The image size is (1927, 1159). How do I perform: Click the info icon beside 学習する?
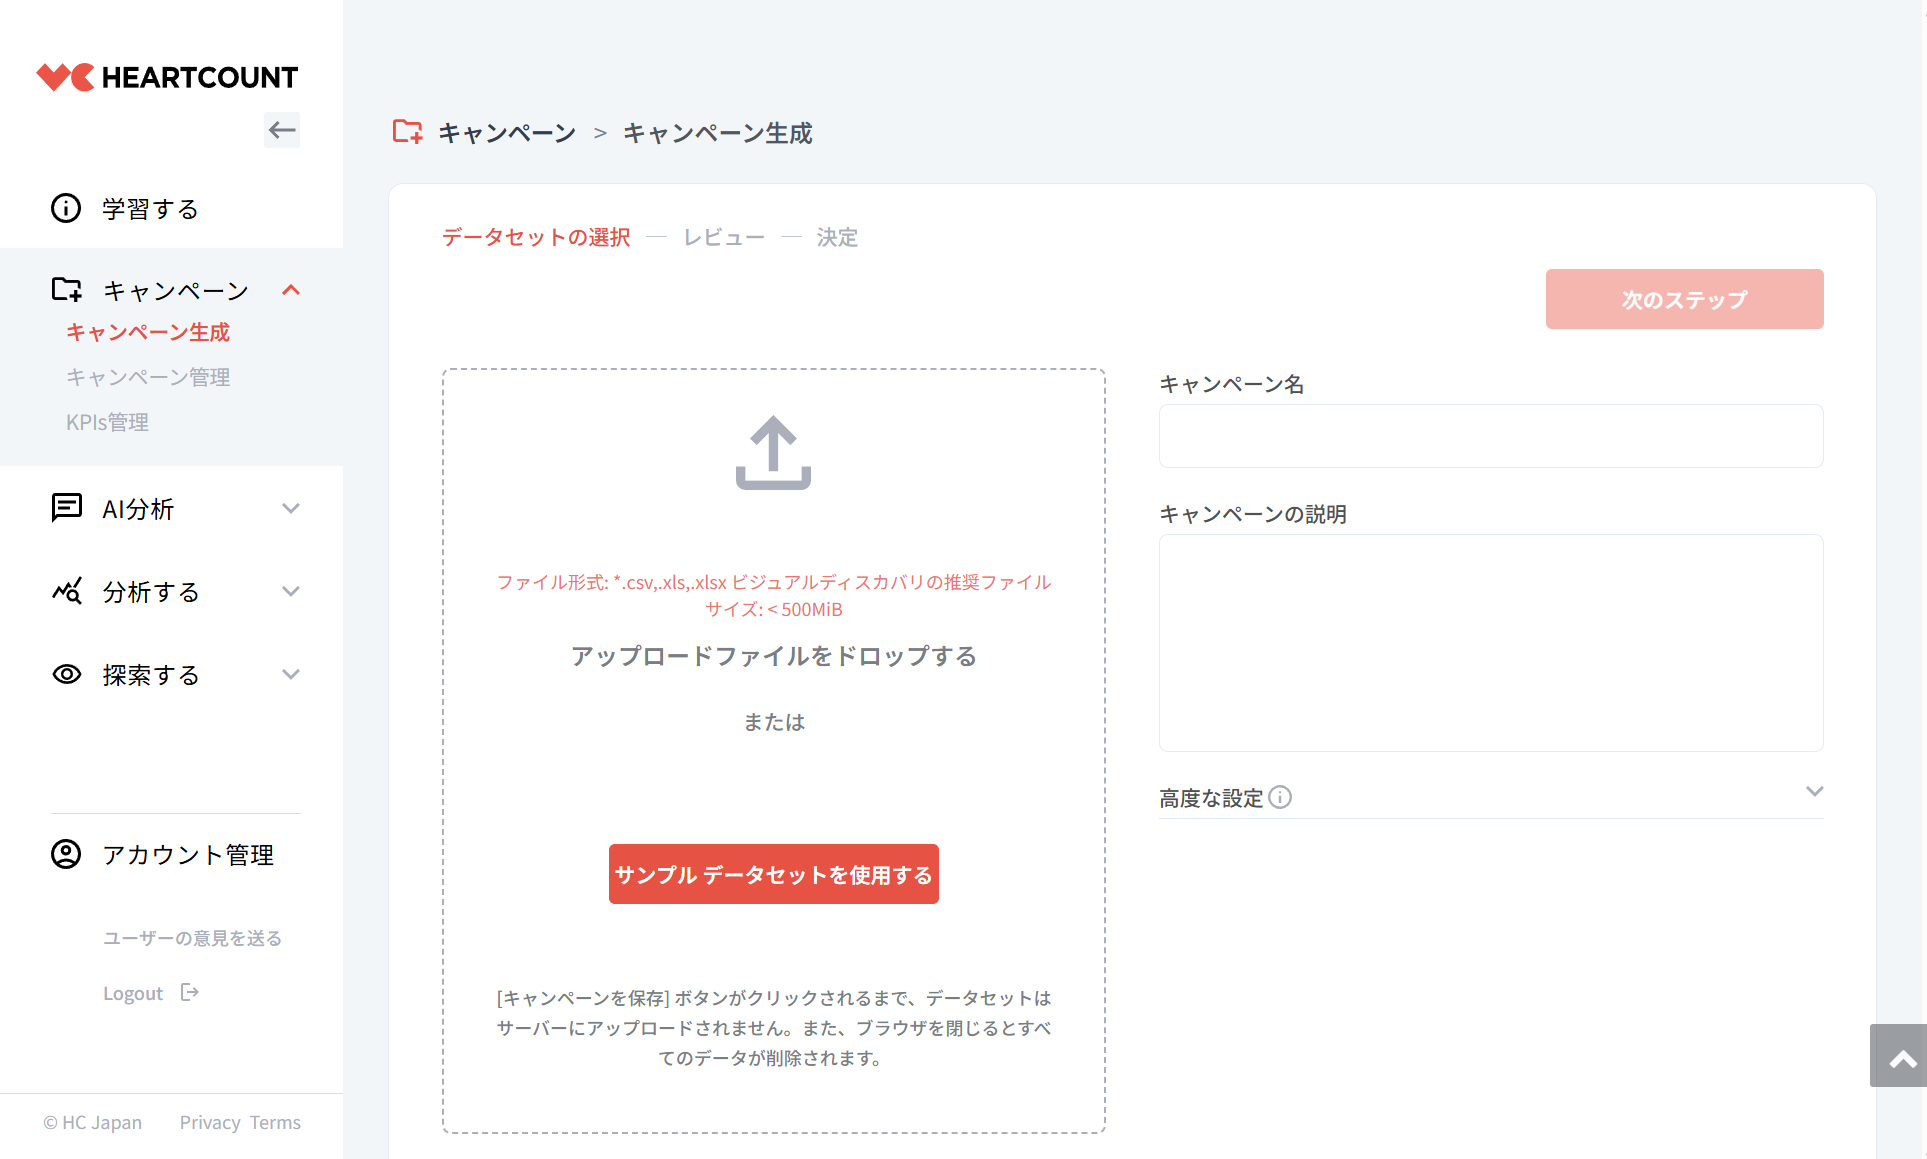pos(66,208)
